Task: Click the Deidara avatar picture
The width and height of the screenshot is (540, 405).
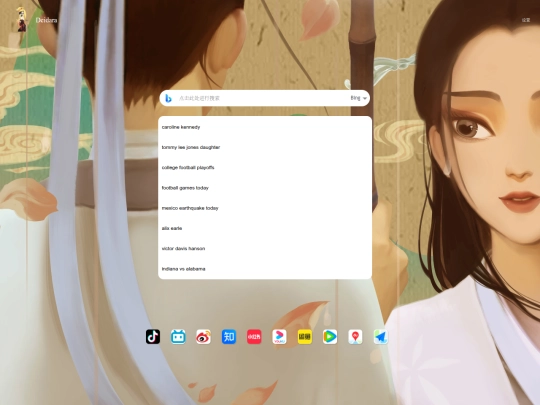Action: (x=21, y=20)
